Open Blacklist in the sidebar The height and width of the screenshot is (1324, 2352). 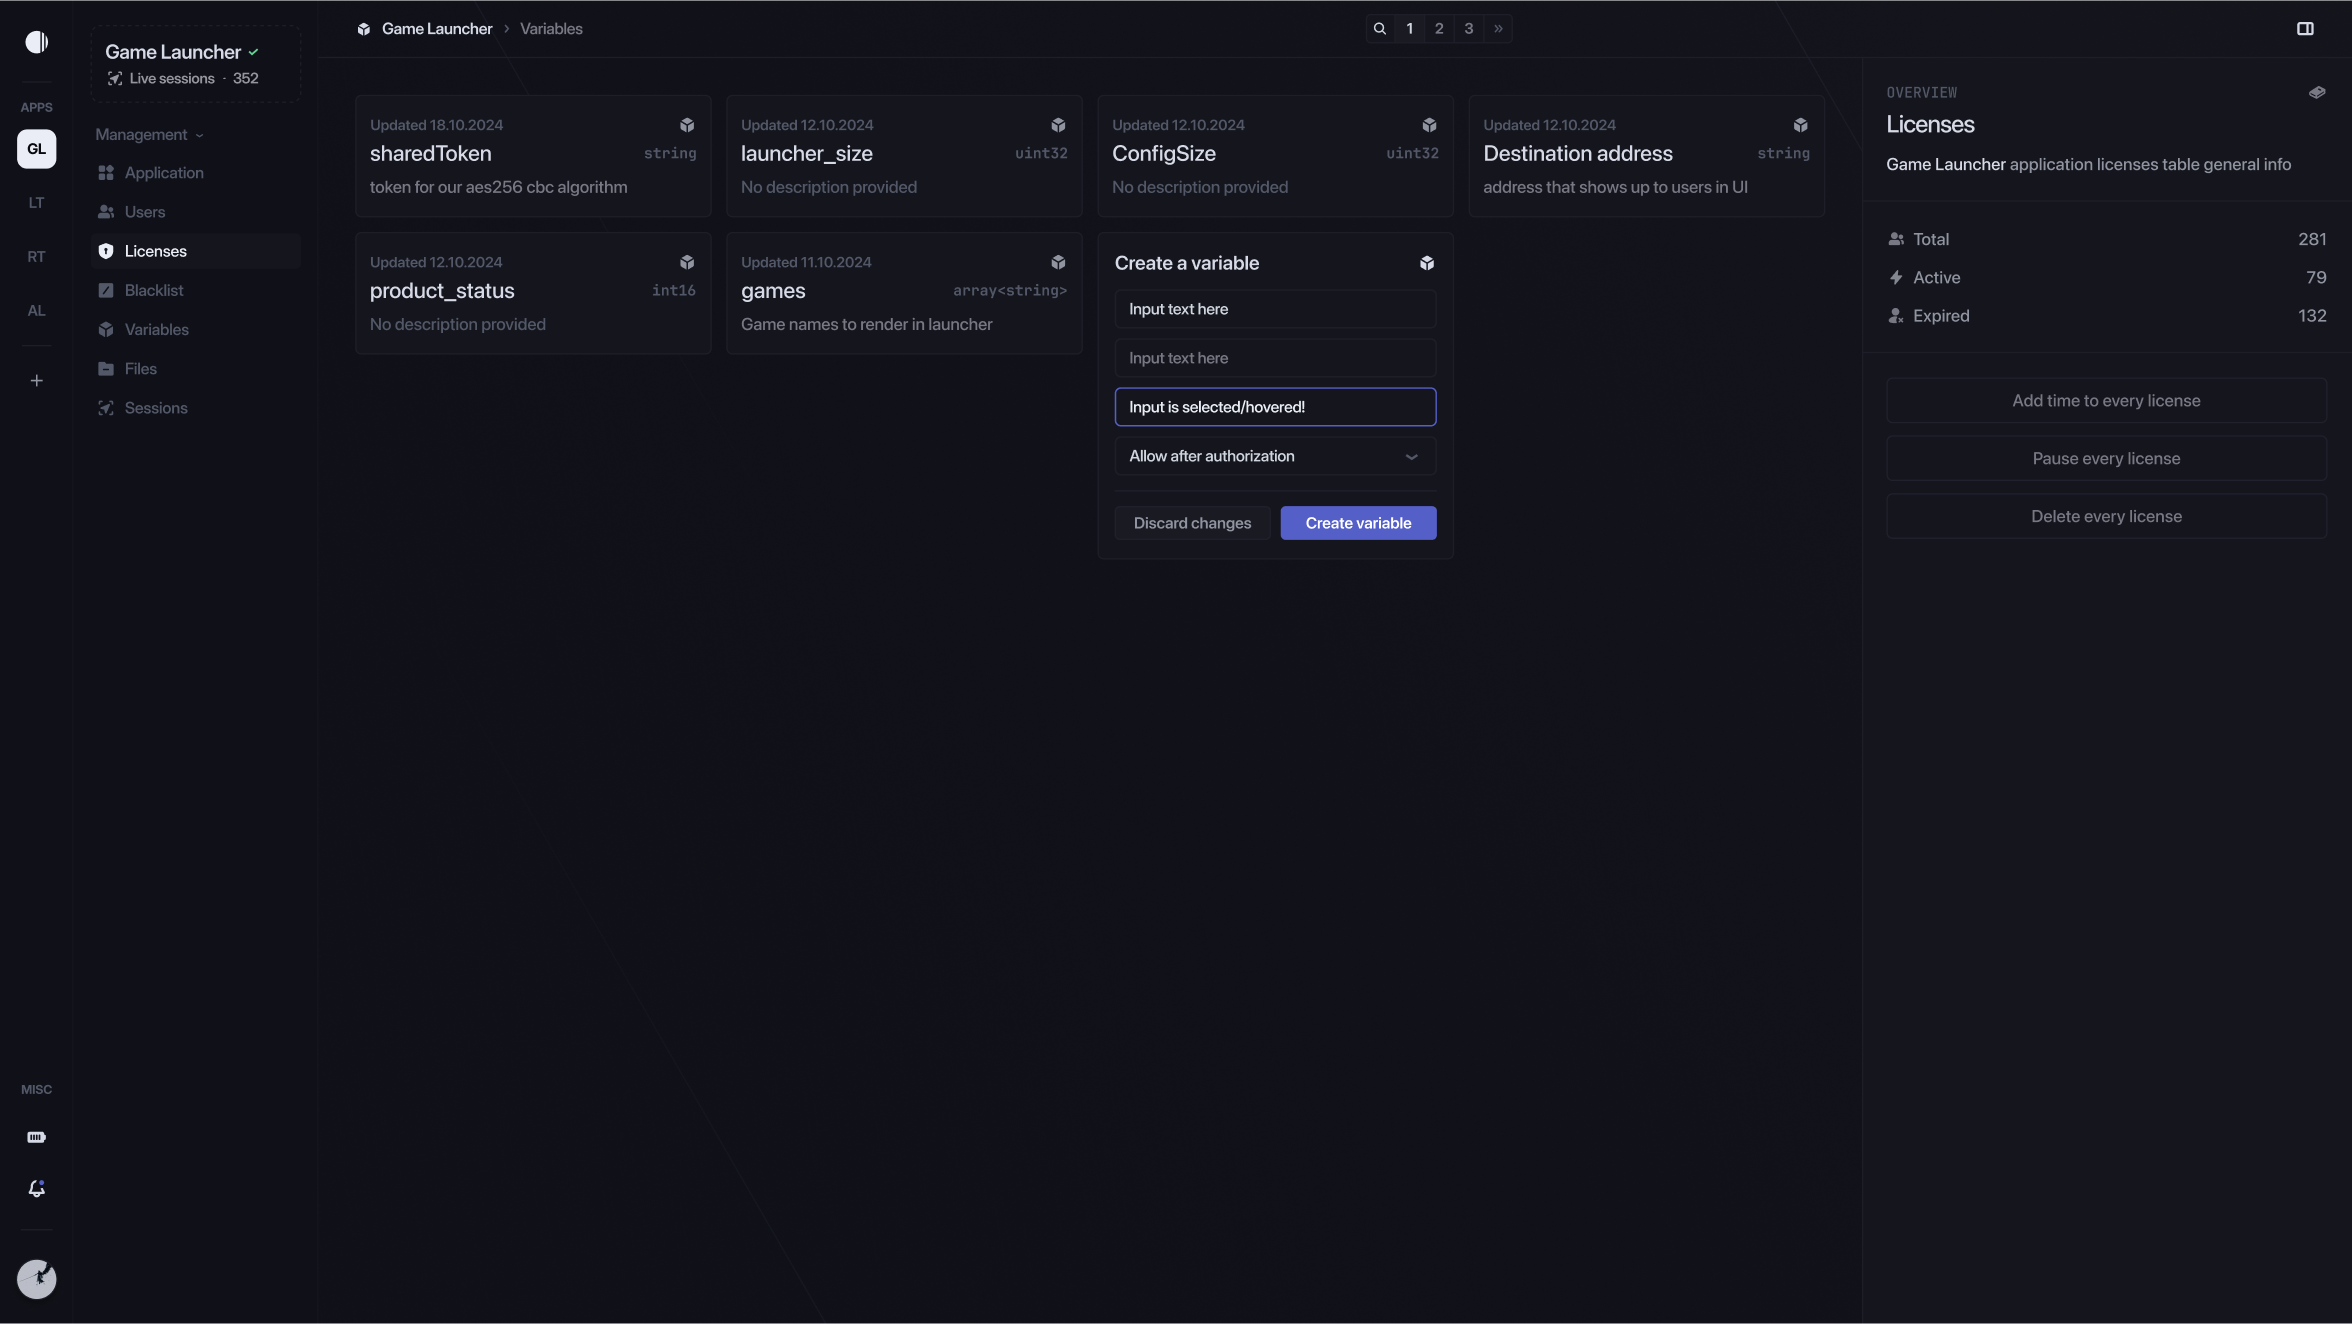pos(154,291)
